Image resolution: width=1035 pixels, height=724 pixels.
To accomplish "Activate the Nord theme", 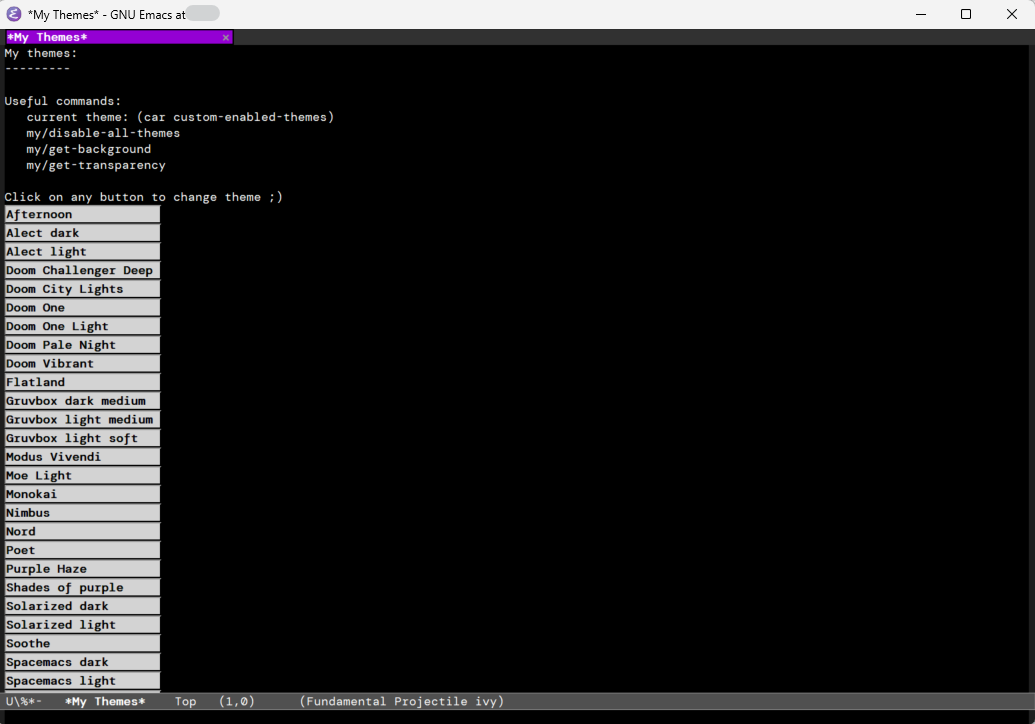I will click(x=82, y=532).
